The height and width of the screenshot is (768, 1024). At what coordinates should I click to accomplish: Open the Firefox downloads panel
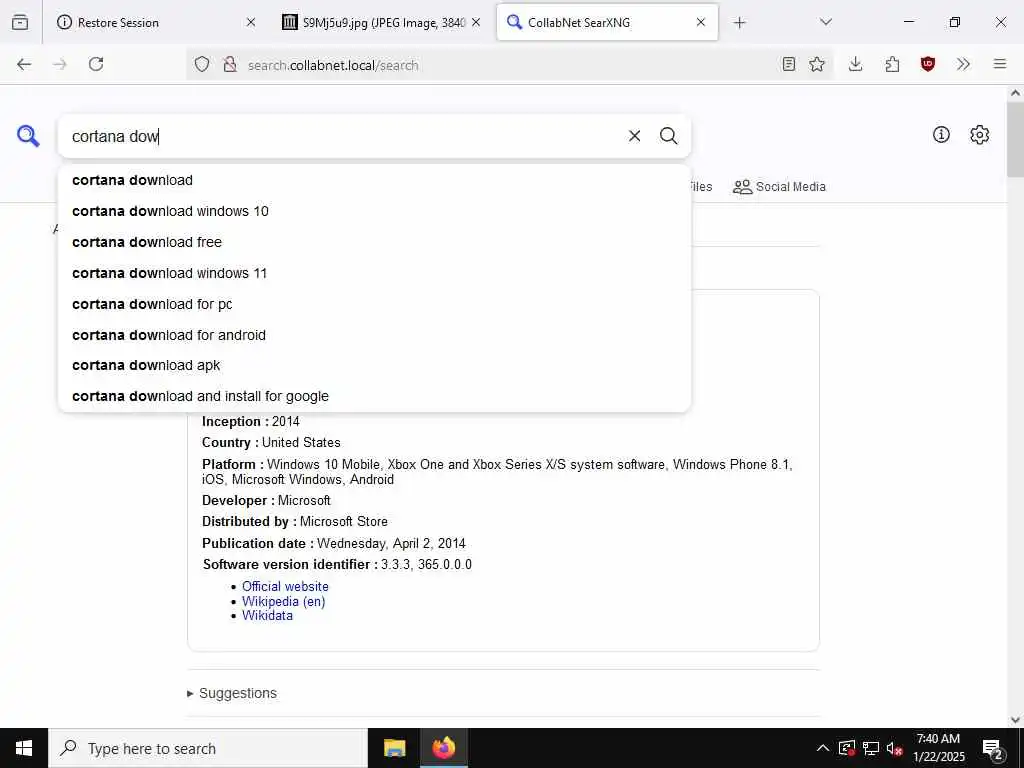tap(856, 64)
